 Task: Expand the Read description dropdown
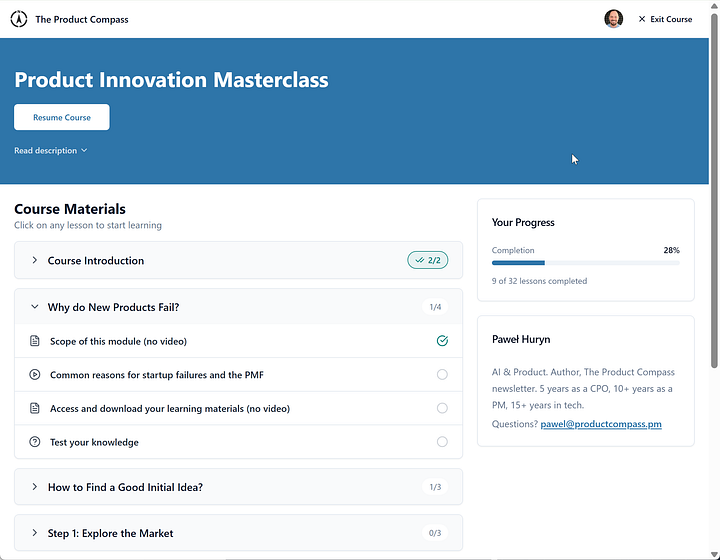click(51, 151)
